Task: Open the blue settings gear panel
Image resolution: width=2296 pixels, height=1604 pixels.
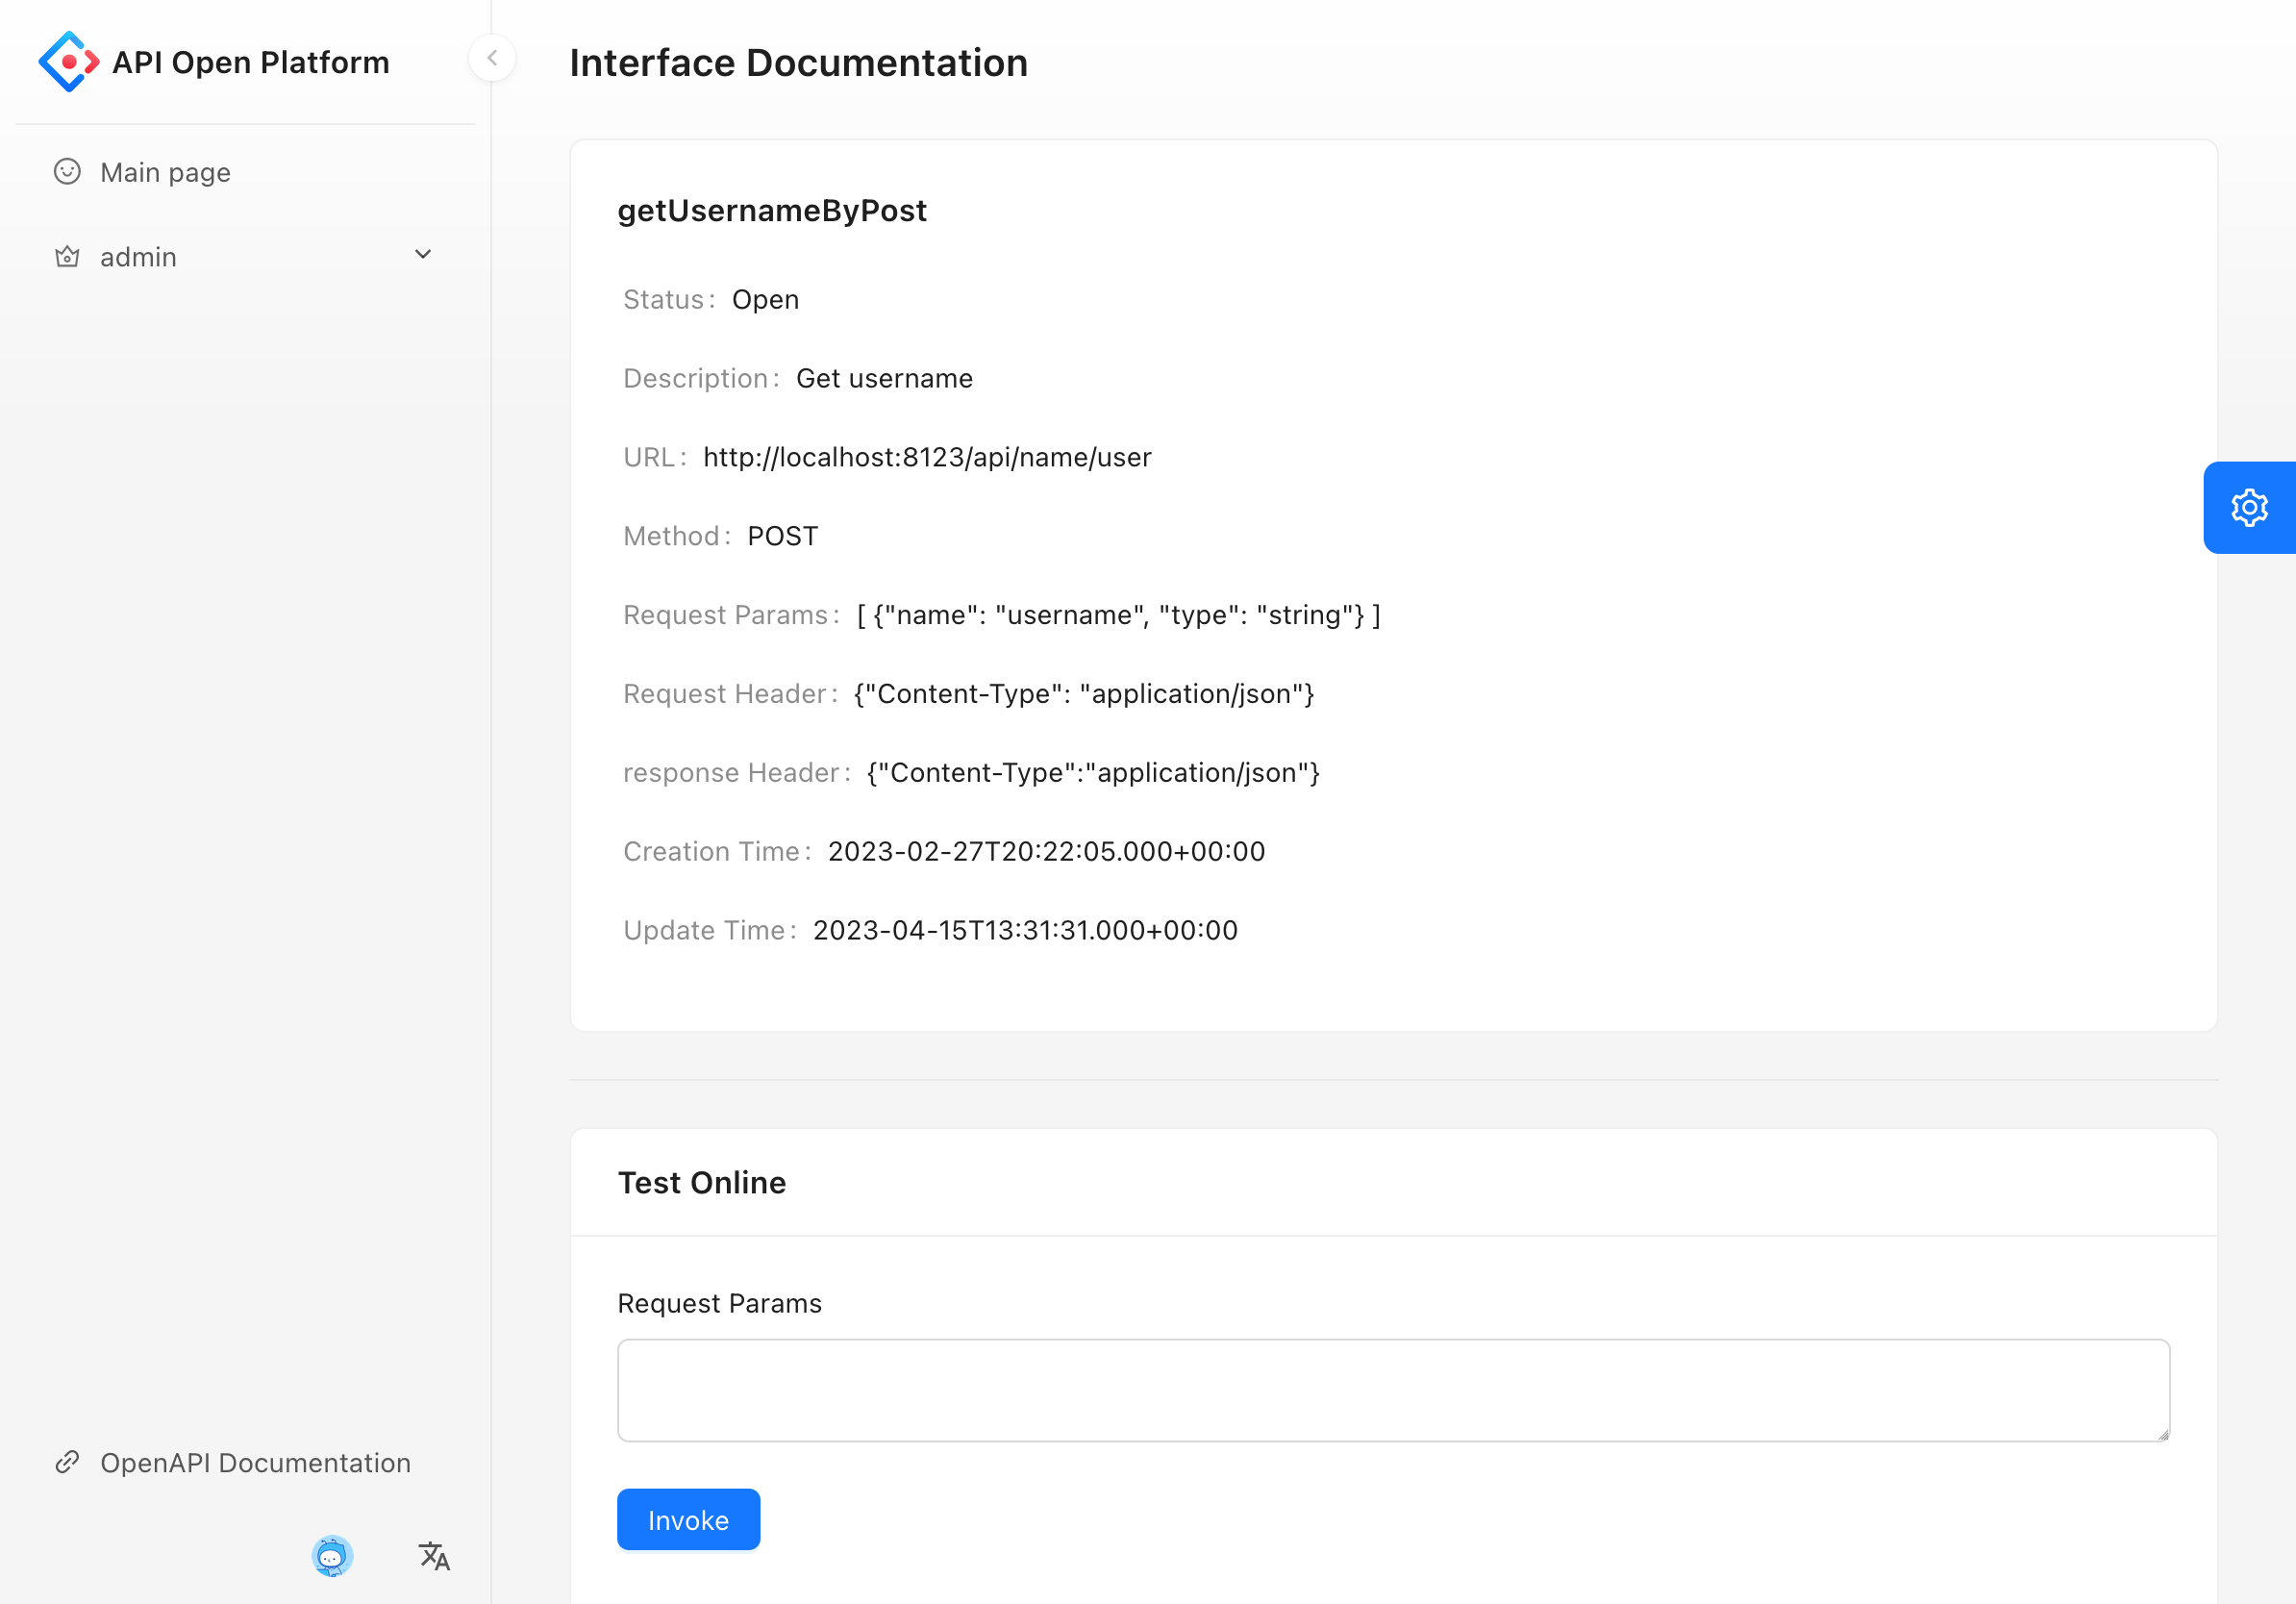Action: click(2249, 508)
